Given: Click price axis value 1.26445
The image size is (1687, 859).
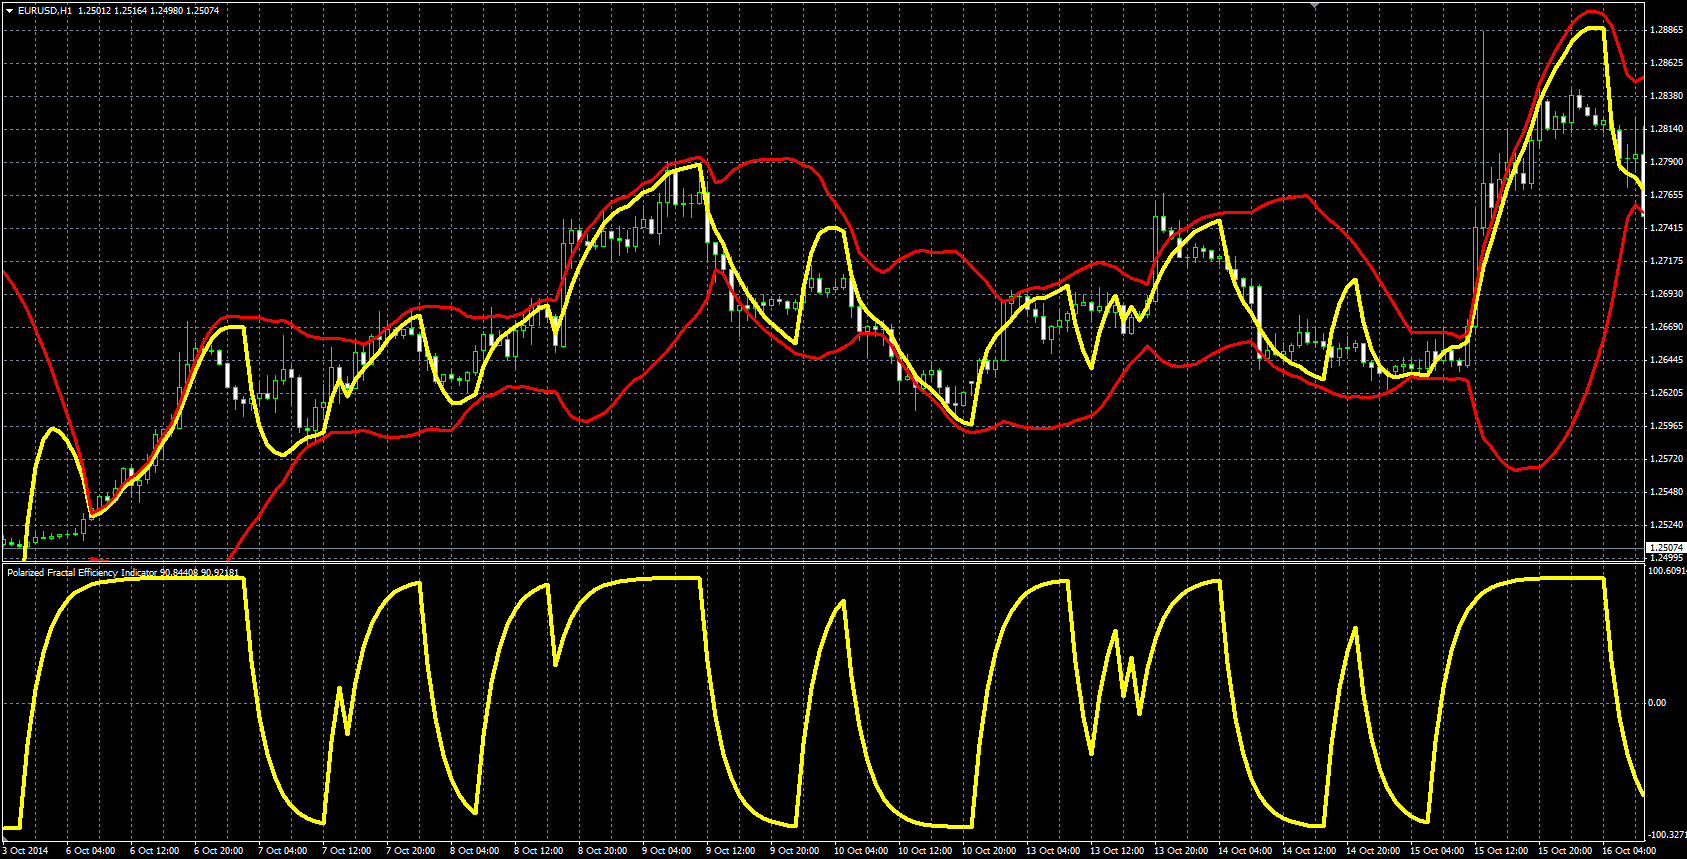Looking at the screenshot, I should pyautogui.click(x=1666, y=360).
